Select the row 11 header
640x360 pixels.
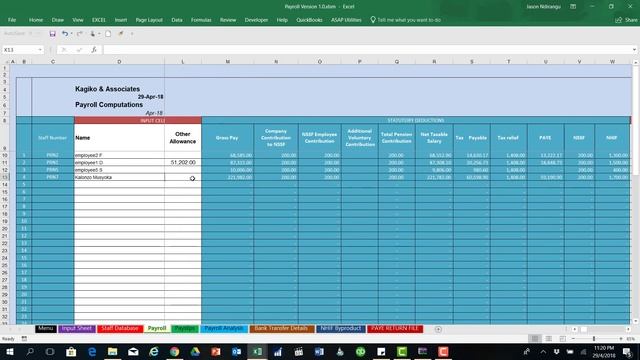point(5,162)
